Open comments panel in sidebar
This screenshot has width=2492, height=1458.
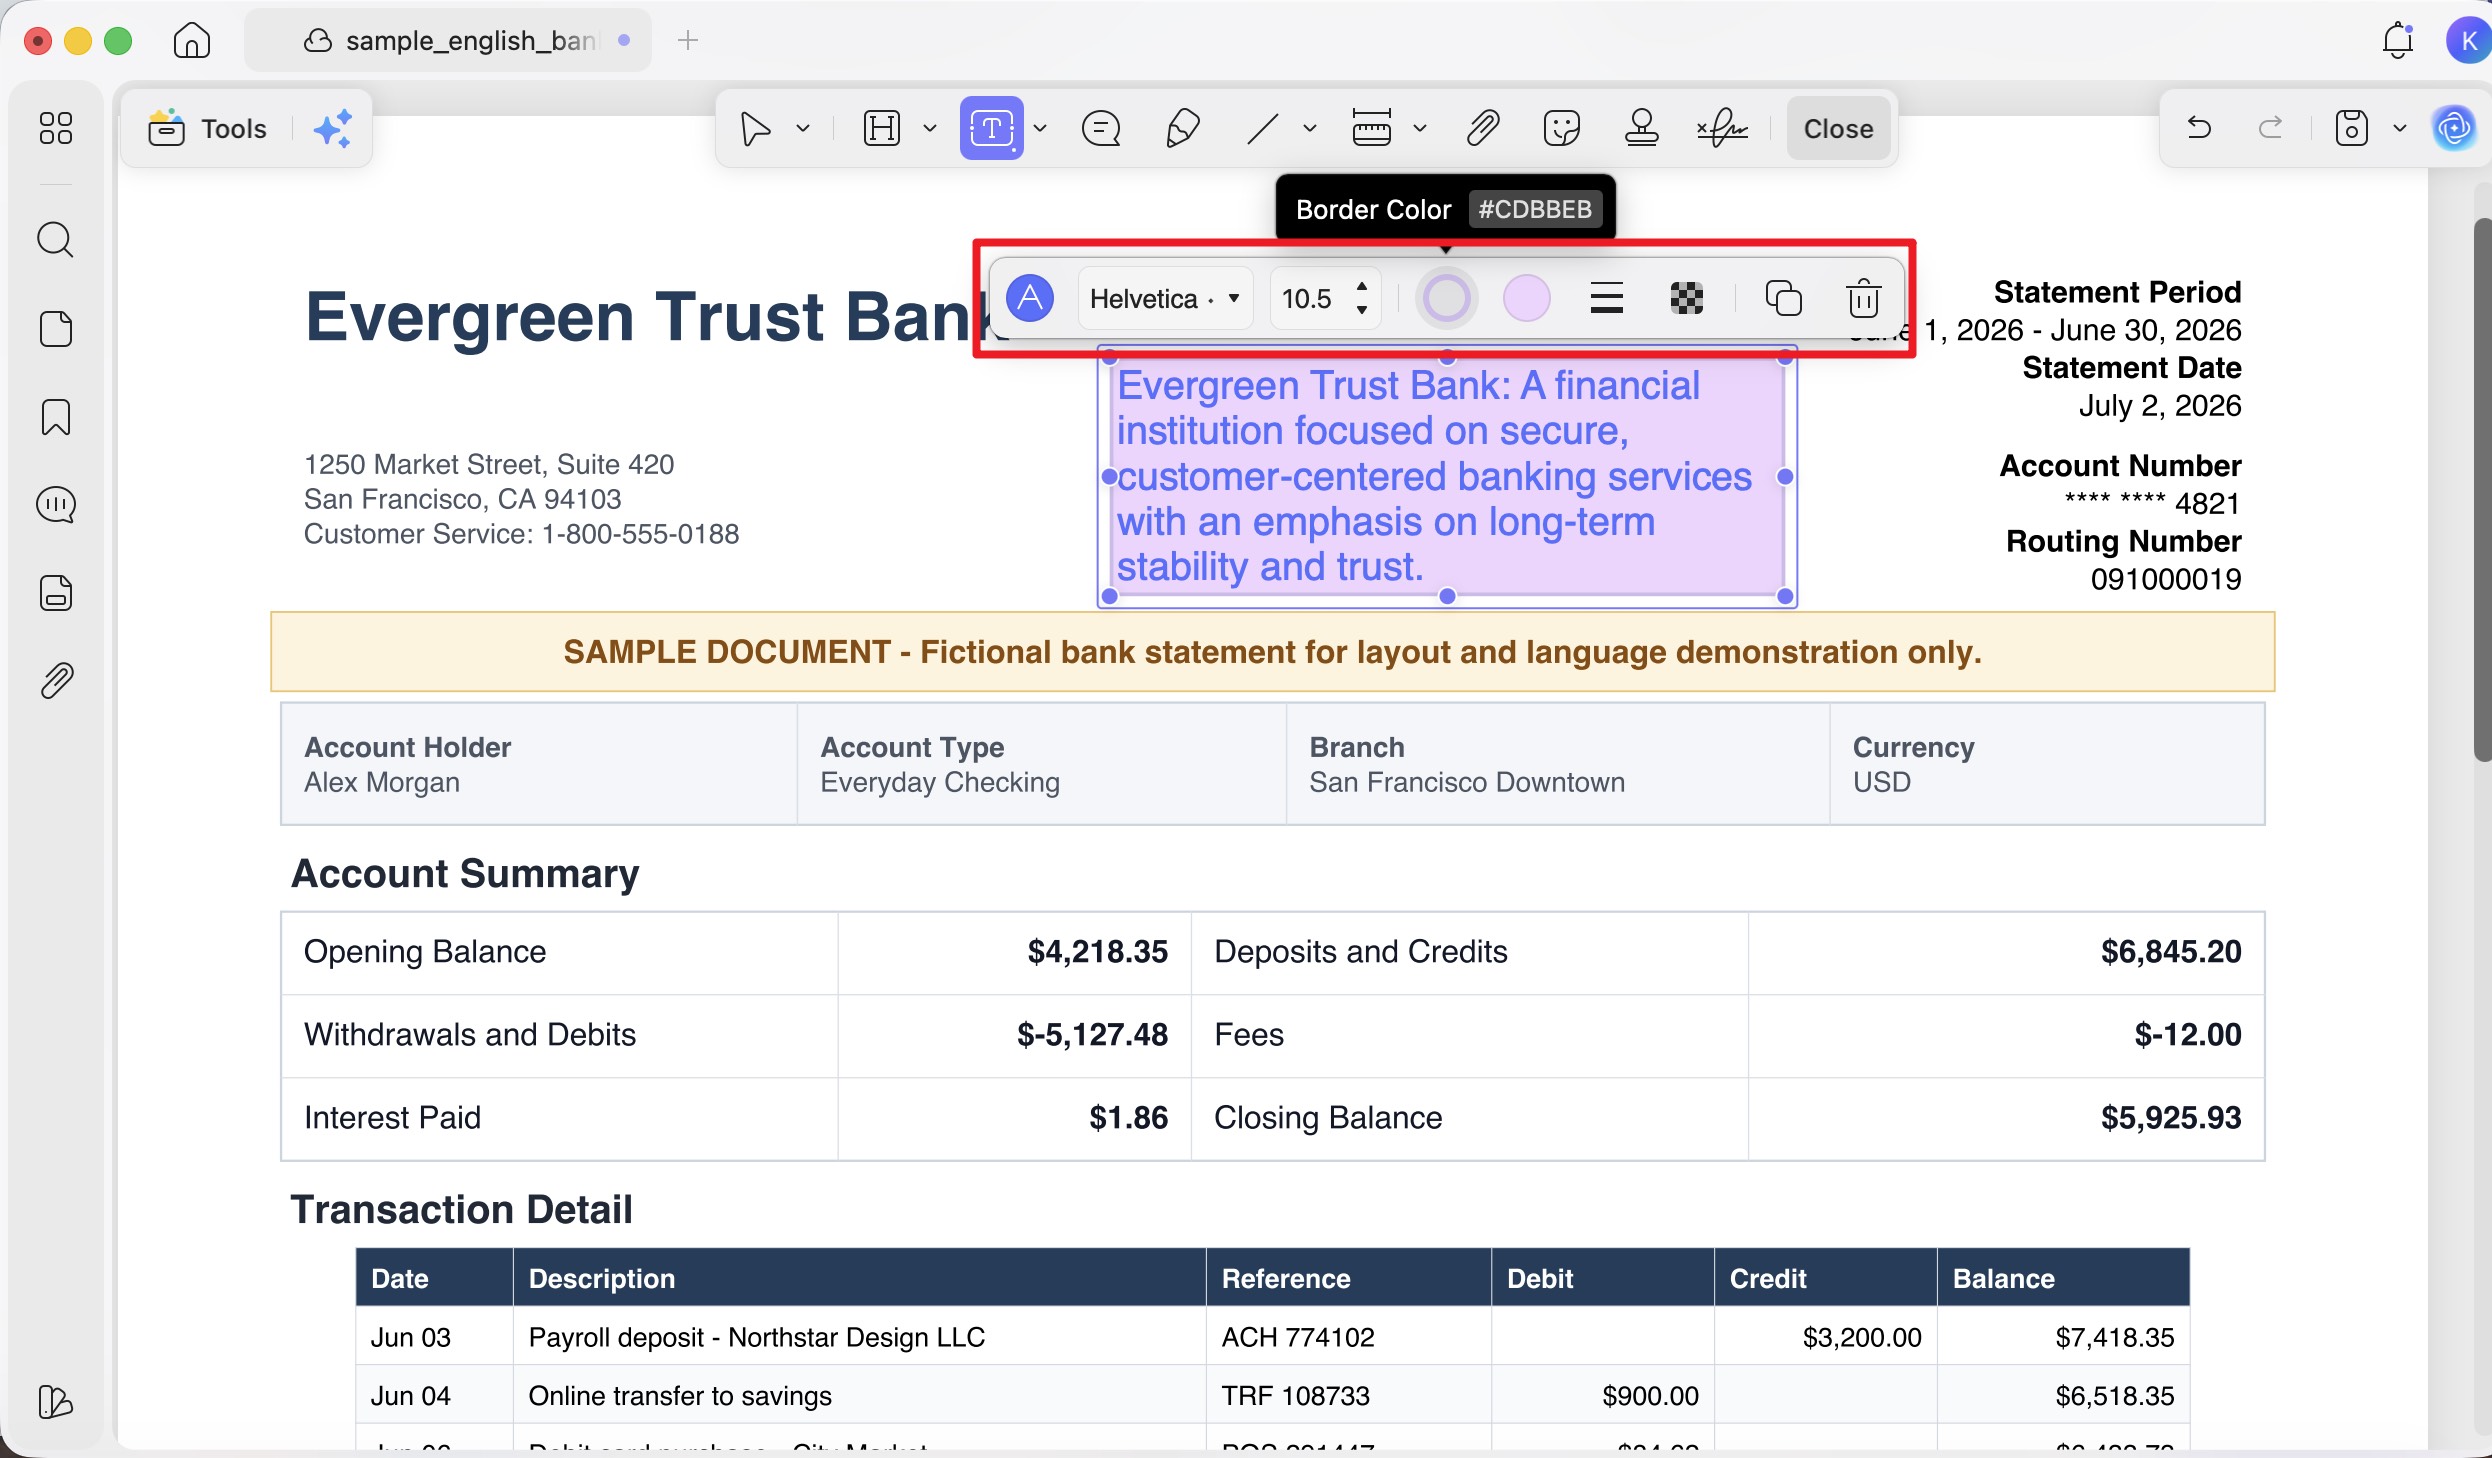(x=55, y=505)
